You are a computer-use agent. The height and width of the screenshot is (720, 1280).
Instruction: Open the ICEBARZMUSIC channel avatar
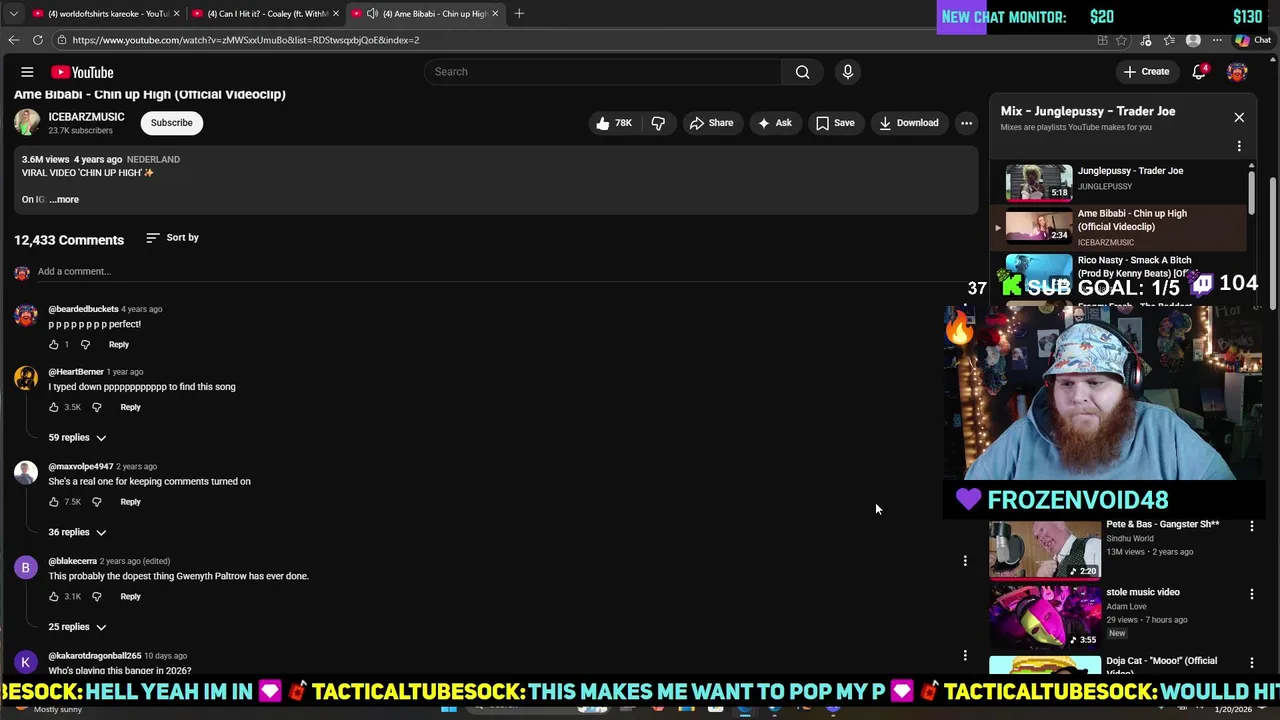(x=27, y=122)
